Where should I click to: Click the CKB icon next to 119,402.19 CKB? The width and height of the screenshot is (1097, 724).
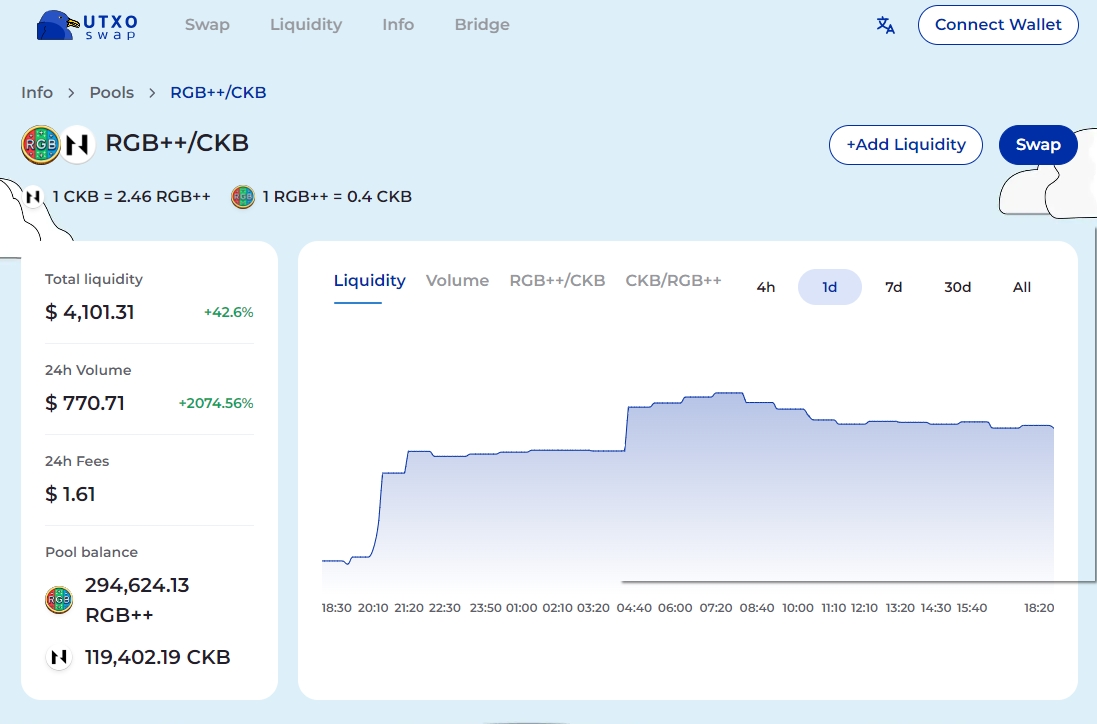point(59,657)
